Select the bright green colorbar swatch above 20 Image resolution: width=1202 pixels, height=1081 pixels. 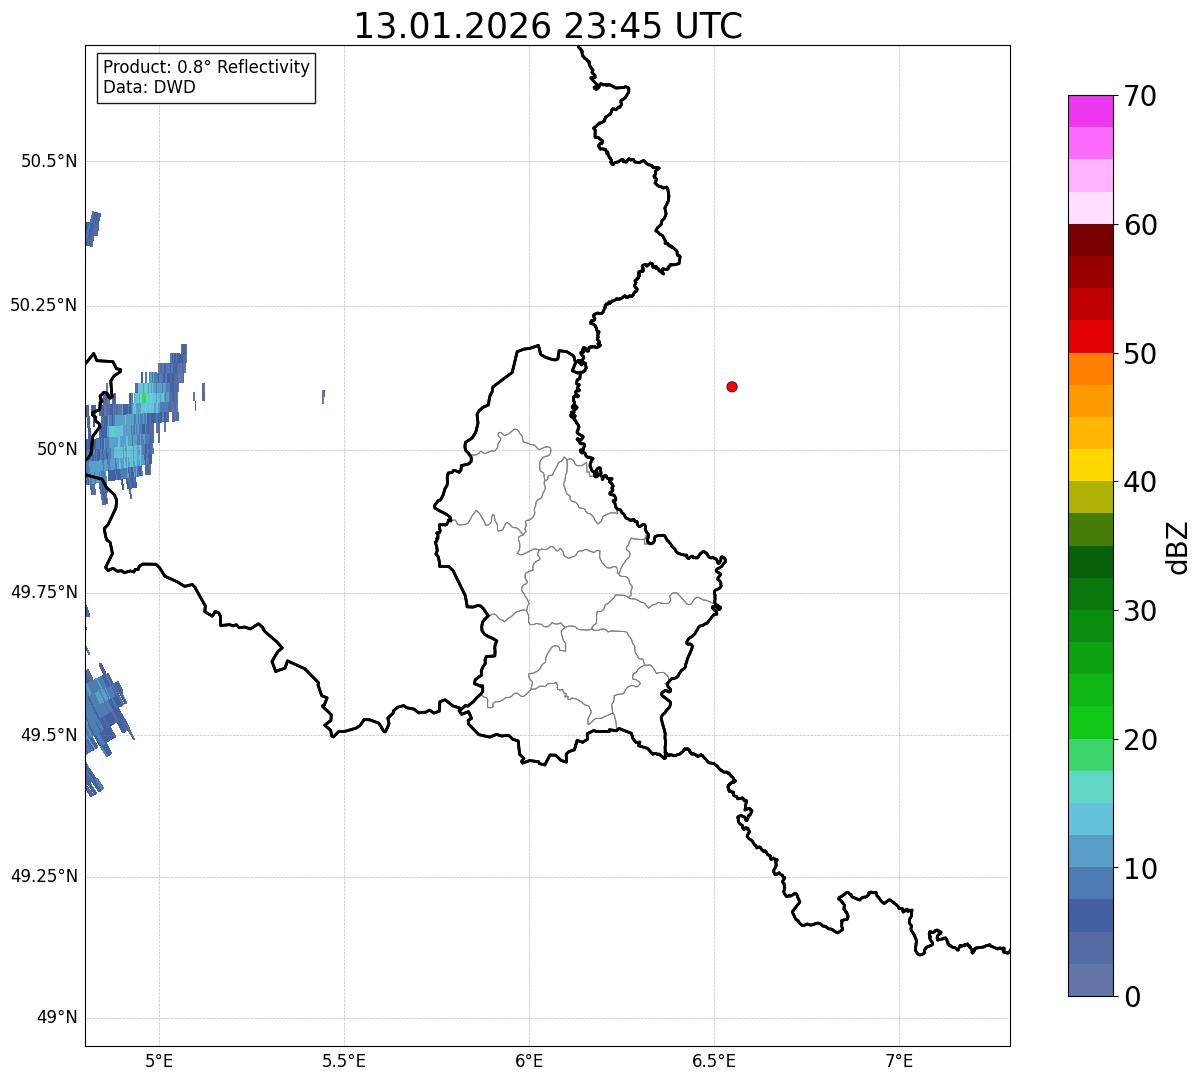[1091, 722]
